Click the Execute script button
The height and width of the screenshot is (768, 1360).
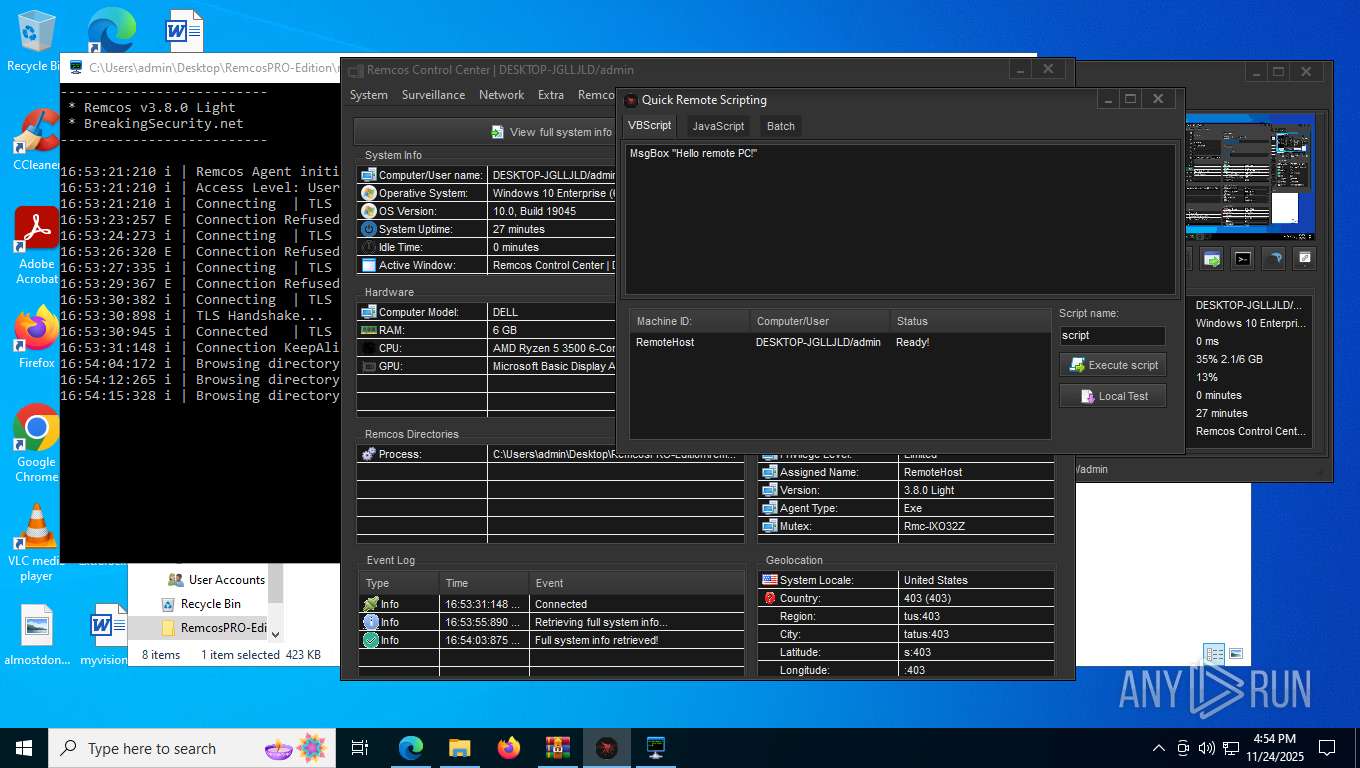(1113, 365)
